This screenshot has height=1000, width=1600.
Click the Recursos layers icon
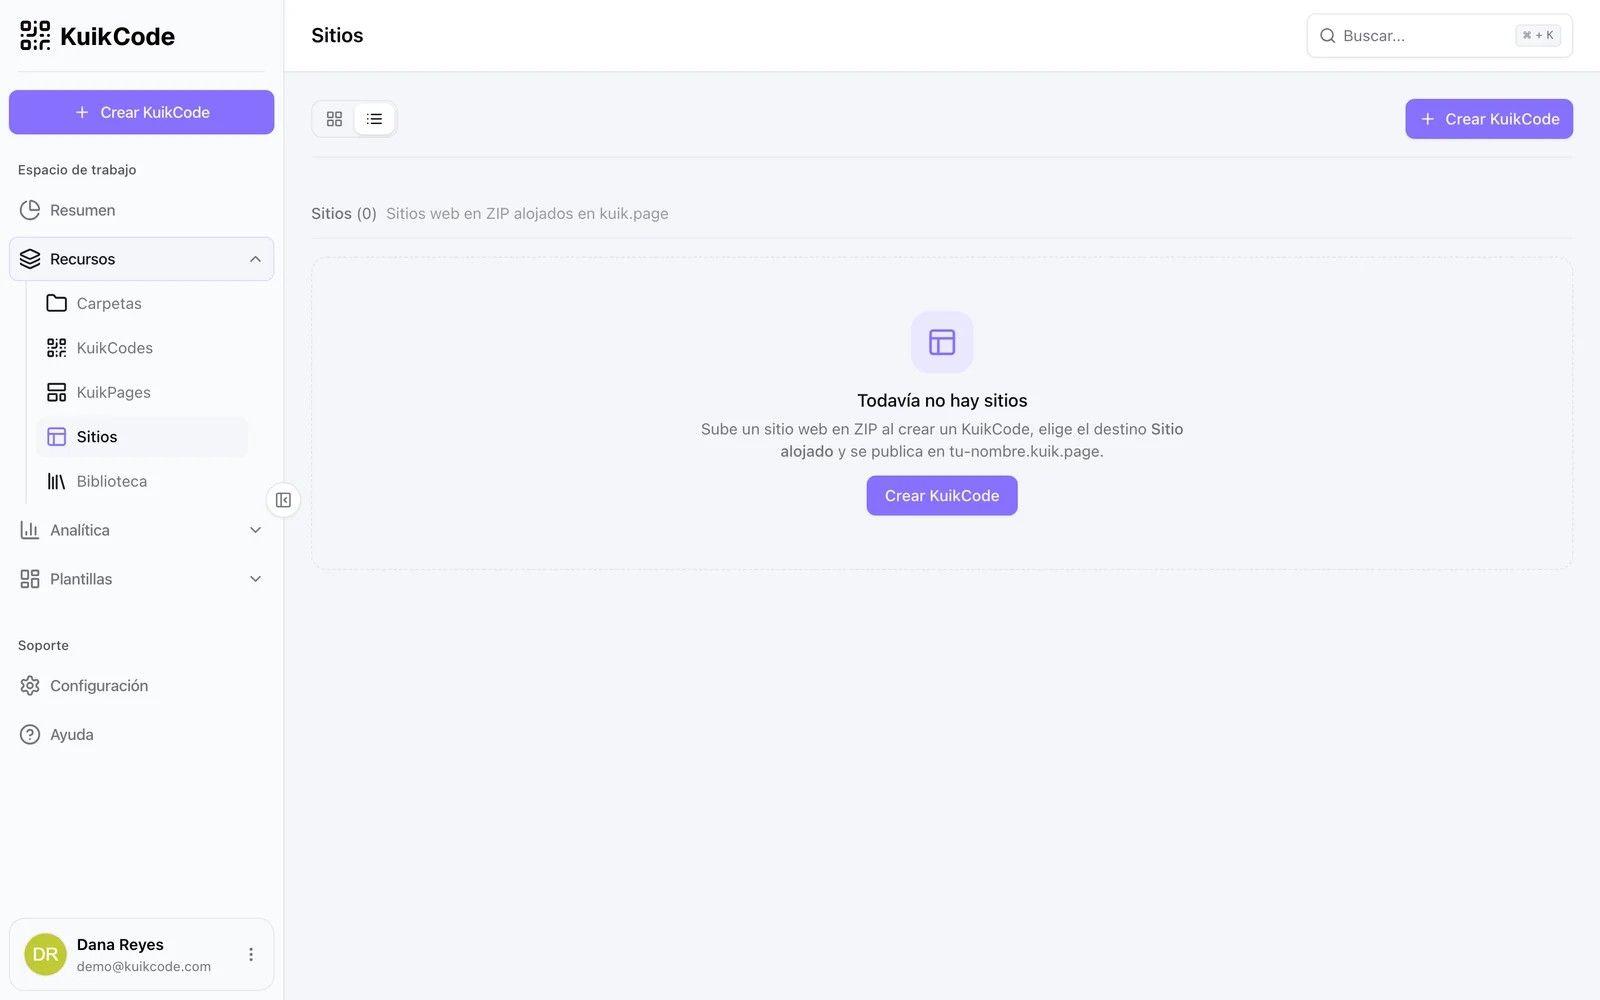30,259
